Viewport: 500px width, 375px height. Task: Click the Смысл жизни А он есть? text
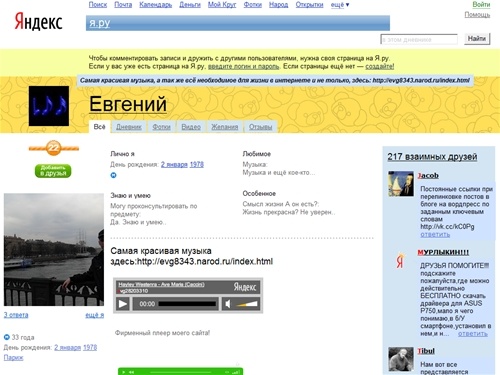(281, 204)
